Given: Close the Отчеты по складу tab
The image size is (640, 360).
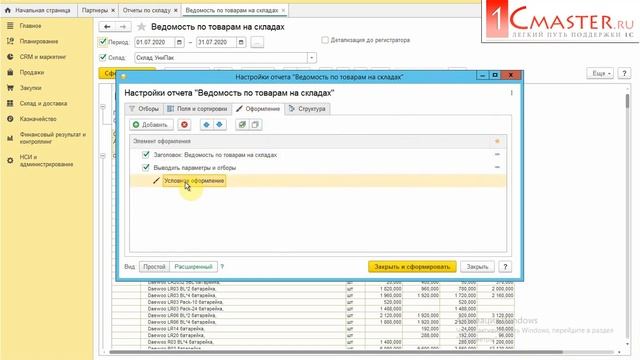Looking at the screenshot, I should pyautogui.click(x=176, y=10).
